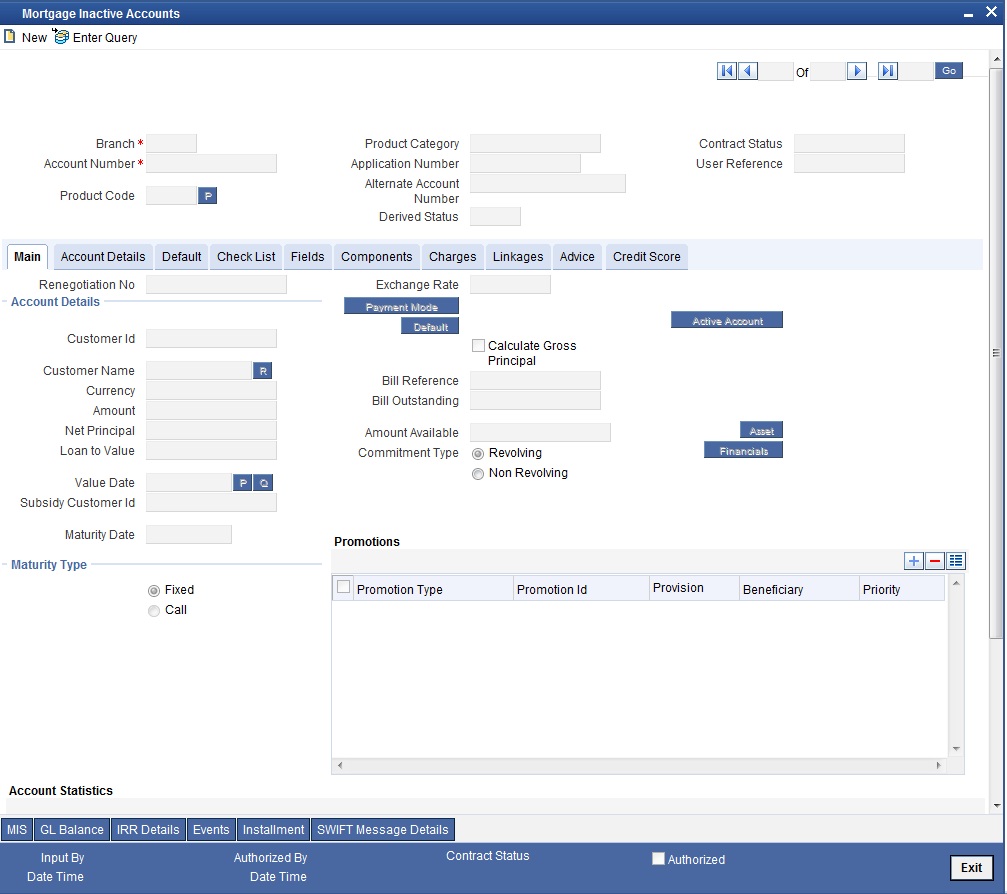Click the Branch input field
1007x894 pixels.
coord(171,143)
